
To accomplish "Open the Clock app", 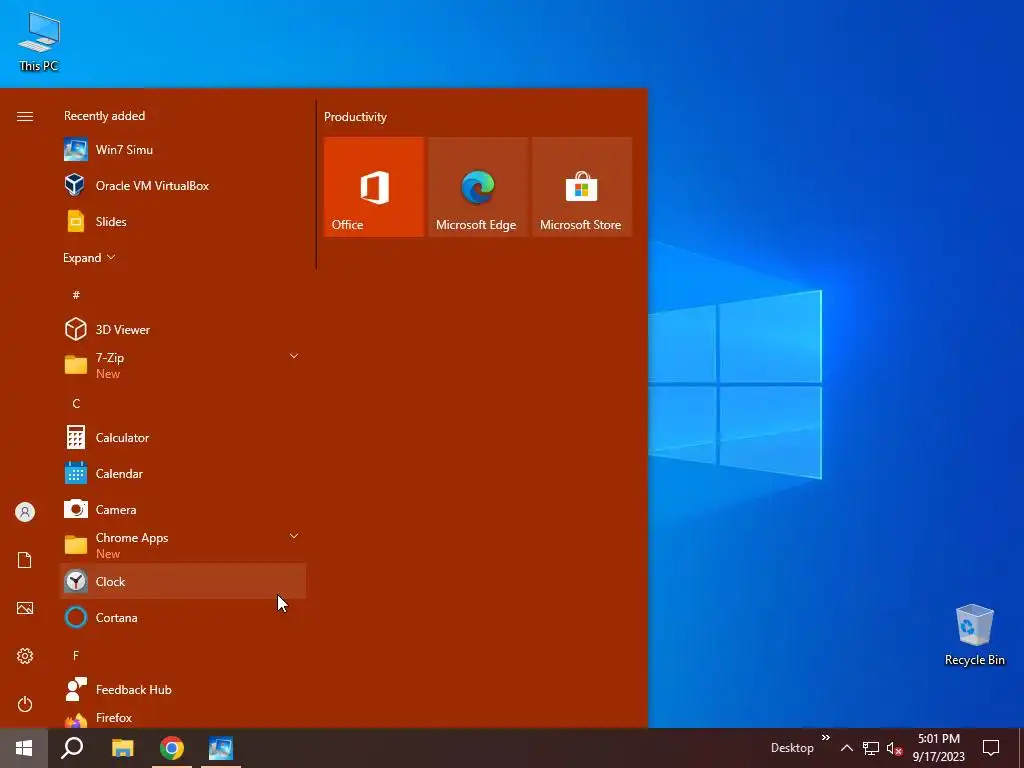I will pyautogui.click(x=183, y=581).
